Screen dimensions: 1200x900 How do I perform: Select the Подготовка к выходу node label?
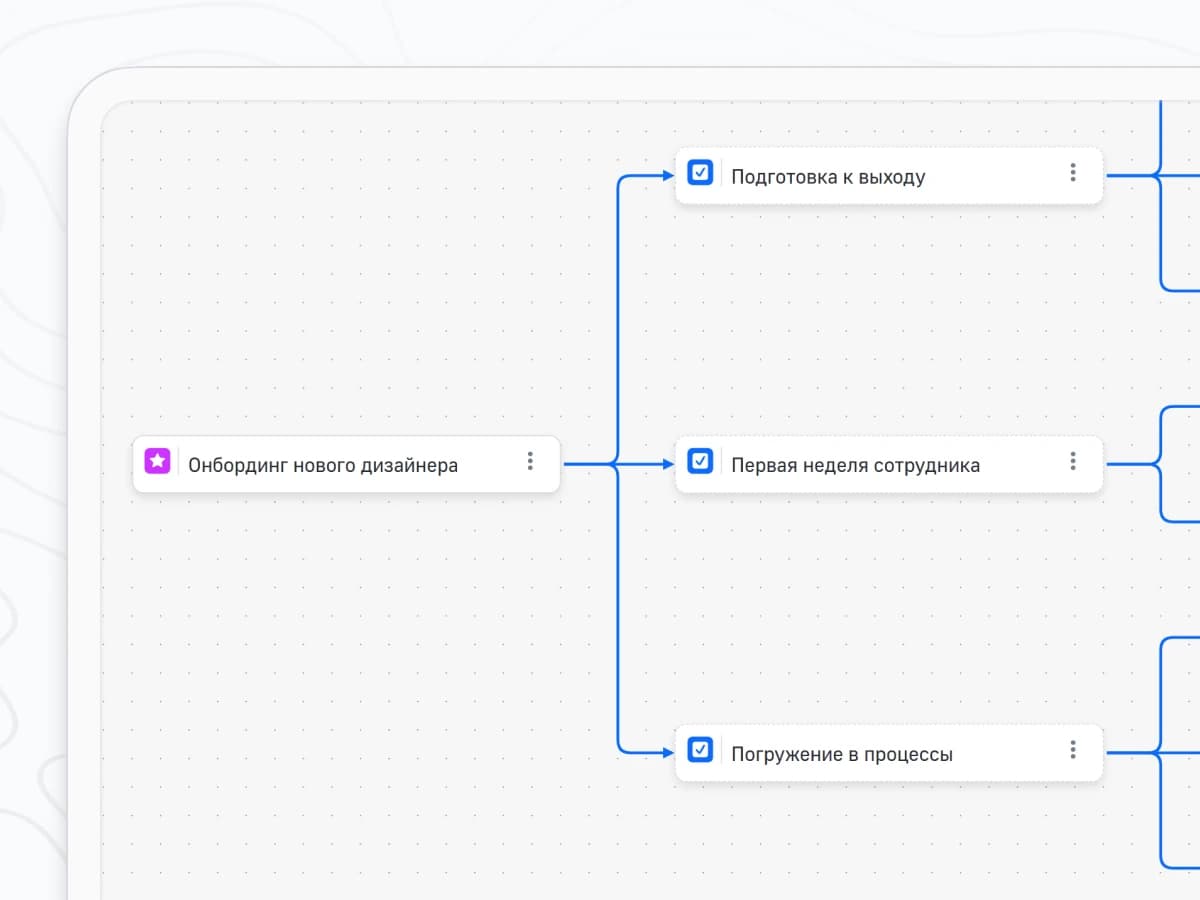tap(828, 177)
